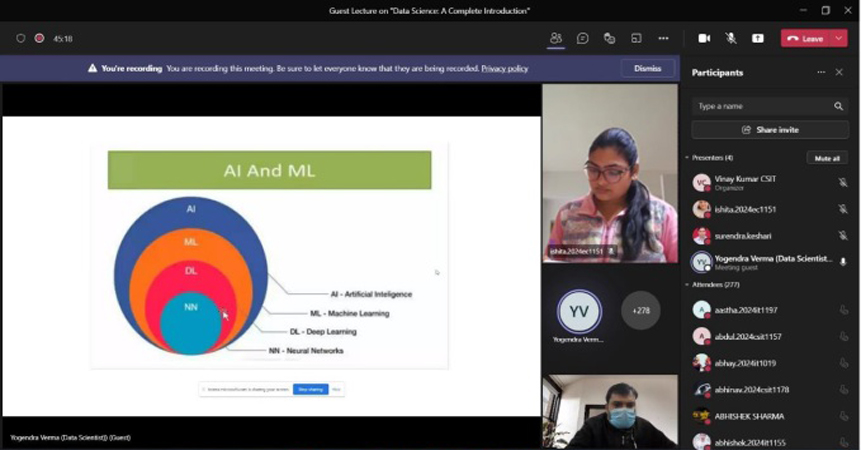The image size is (861, 450).
Task: Click the shield security icon at top left
Action: point(20,38)
